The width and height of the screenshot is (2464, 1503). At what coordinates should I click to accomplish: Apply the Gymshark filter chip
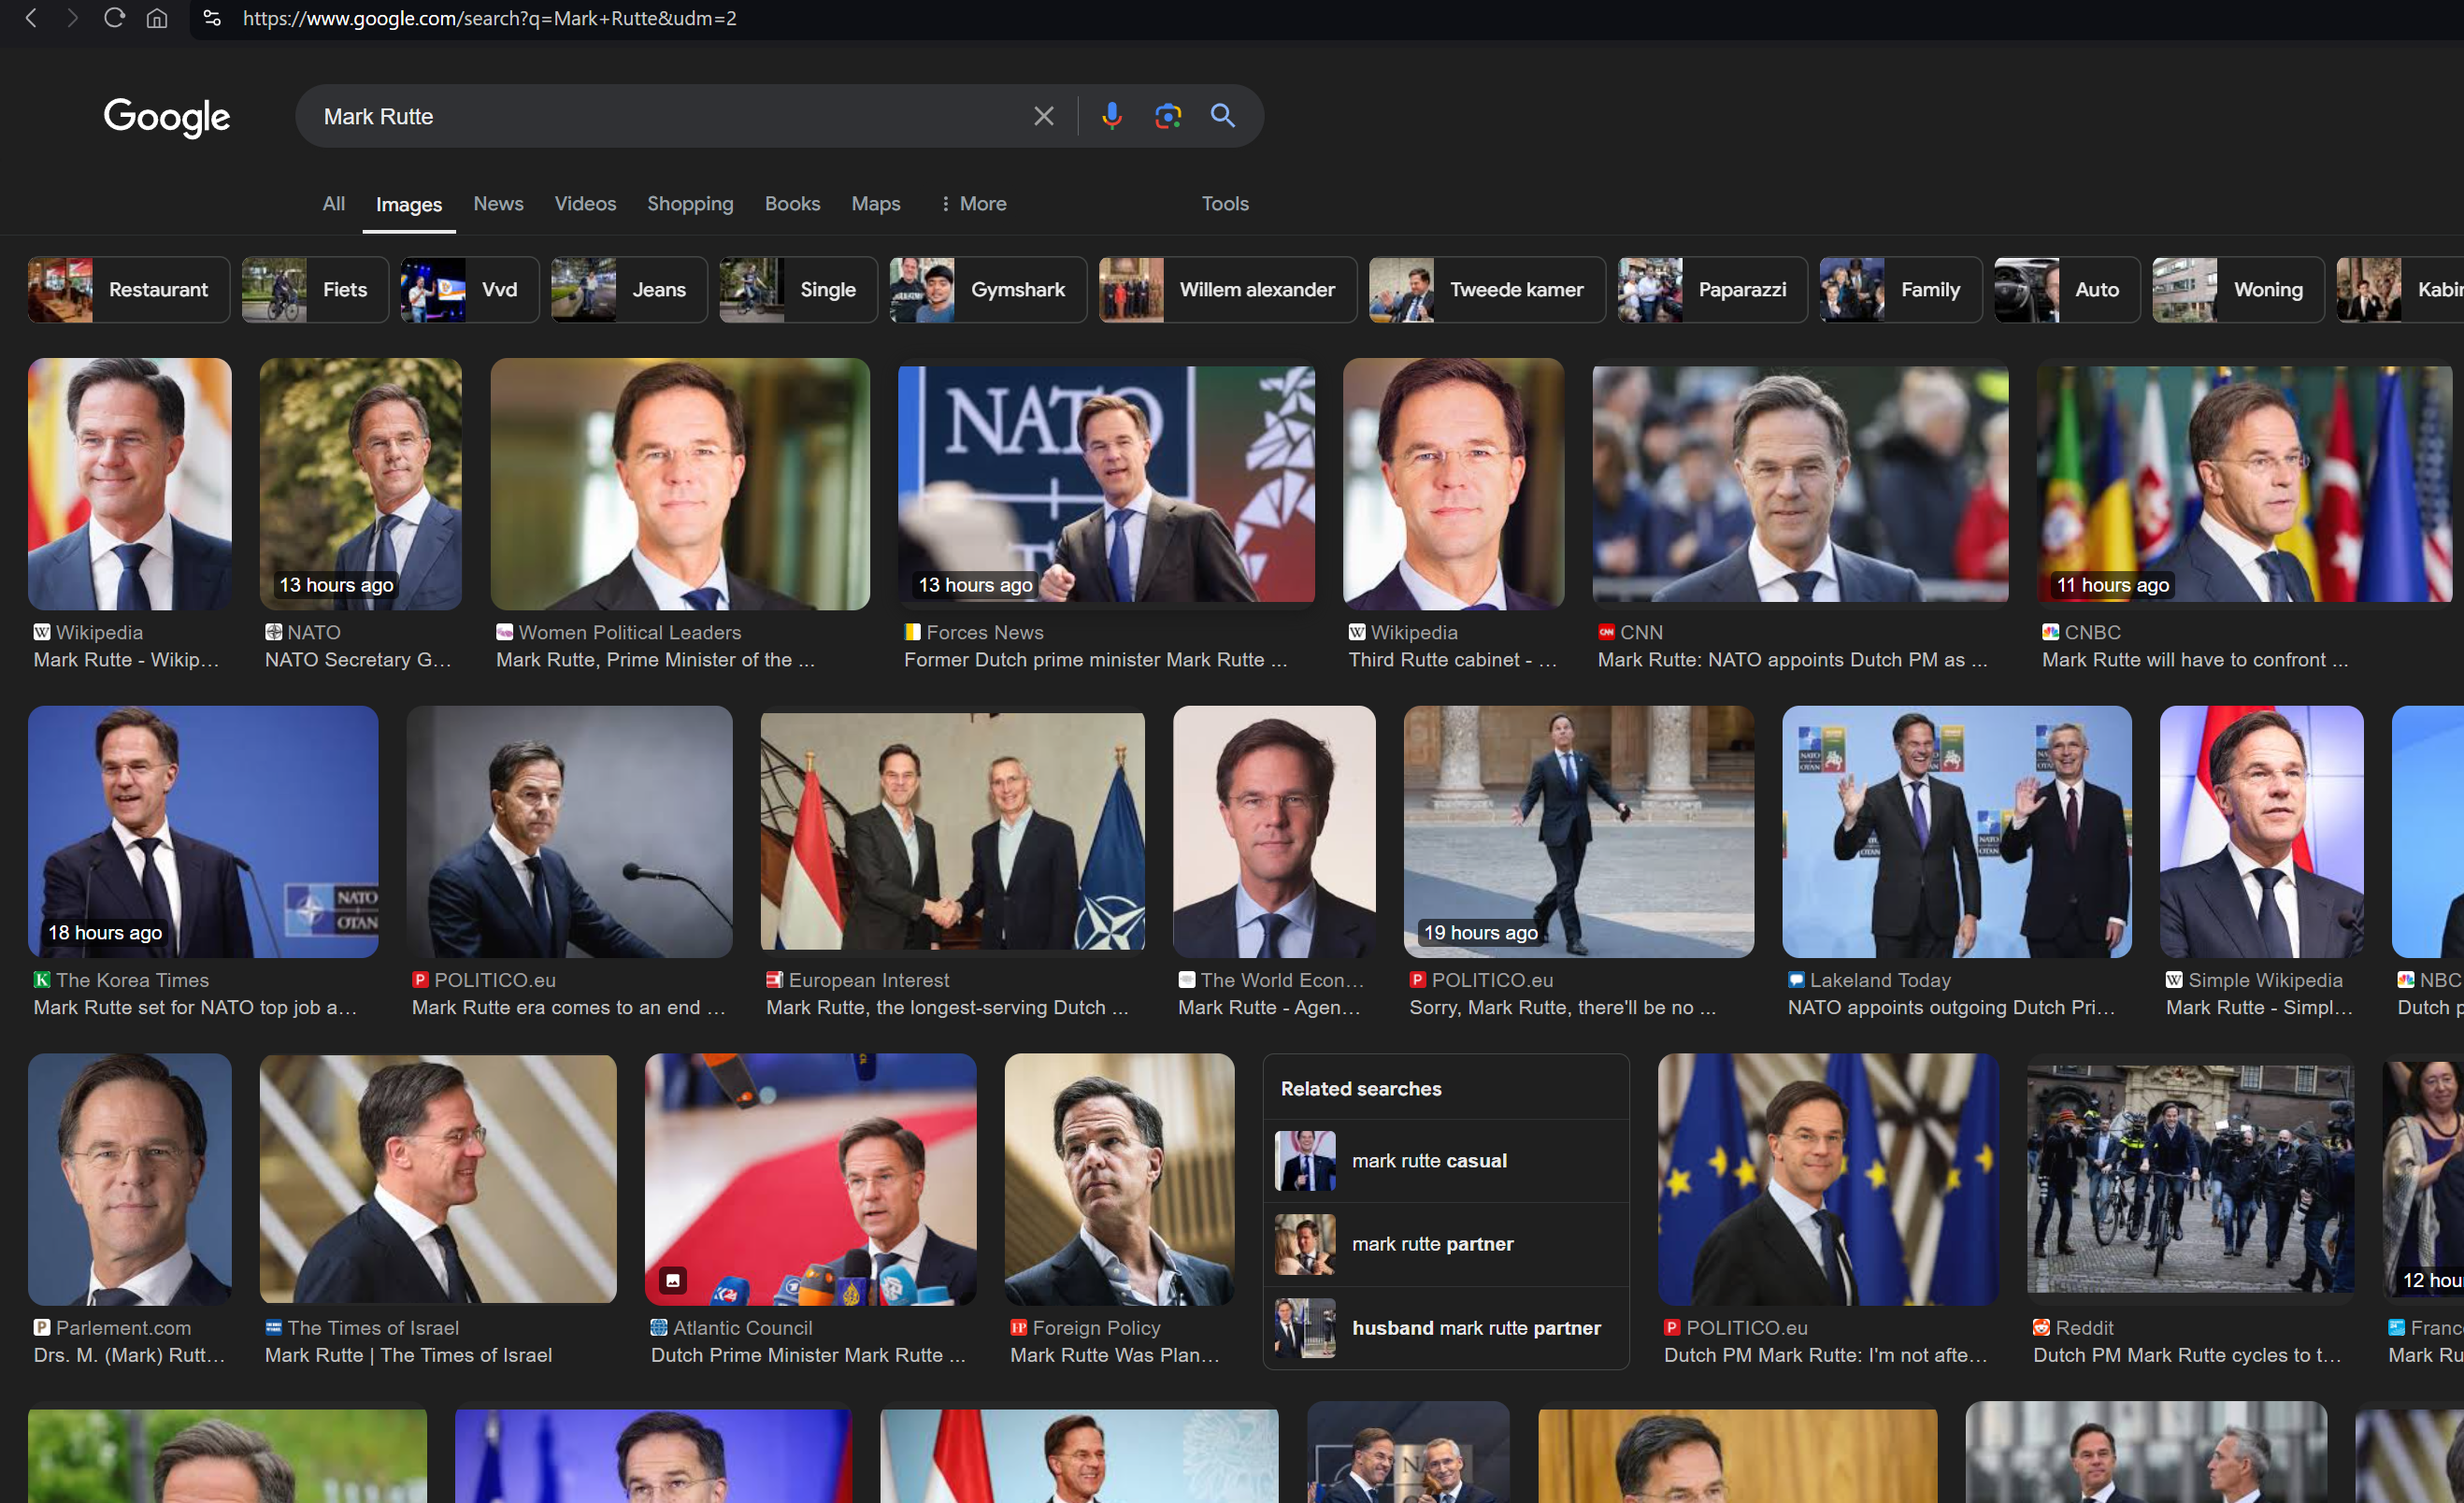(988, 290)
